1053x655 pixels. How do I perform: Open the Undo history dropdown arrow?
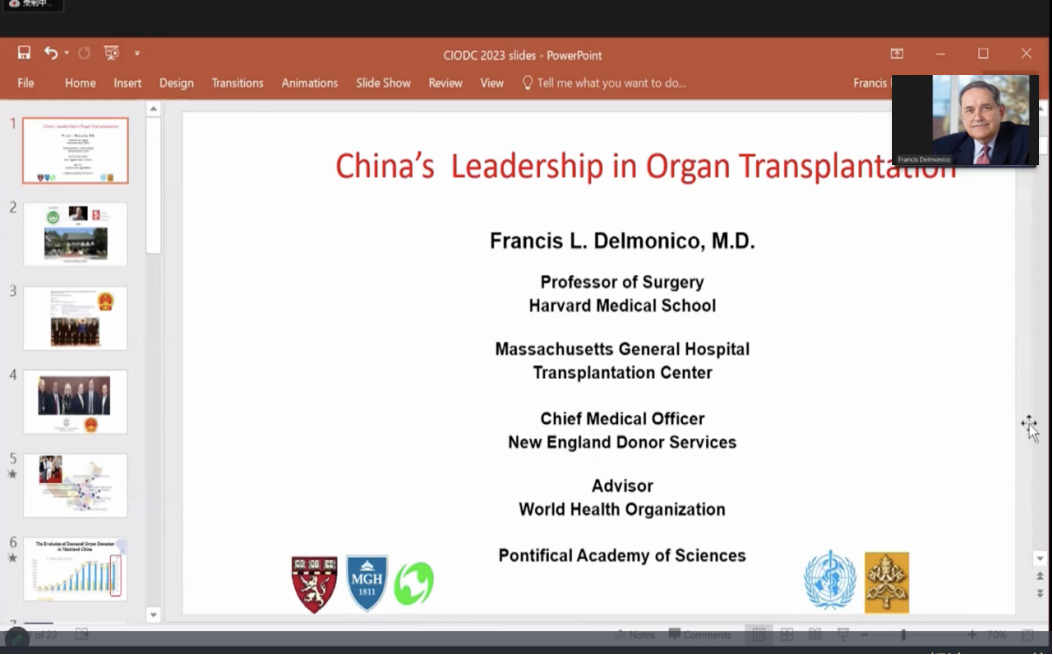pyautogui.click(x=66, y=53)
